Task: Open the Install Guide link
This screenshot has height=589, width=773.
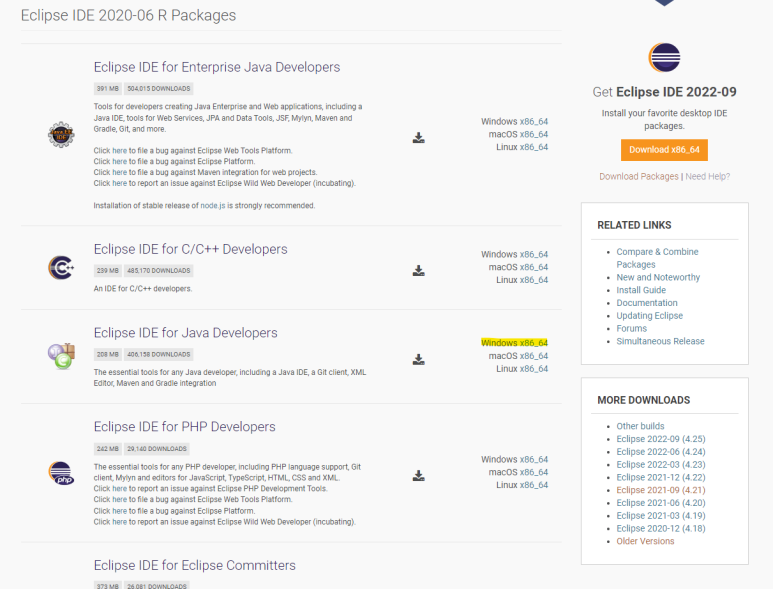Action: (641, 290)
